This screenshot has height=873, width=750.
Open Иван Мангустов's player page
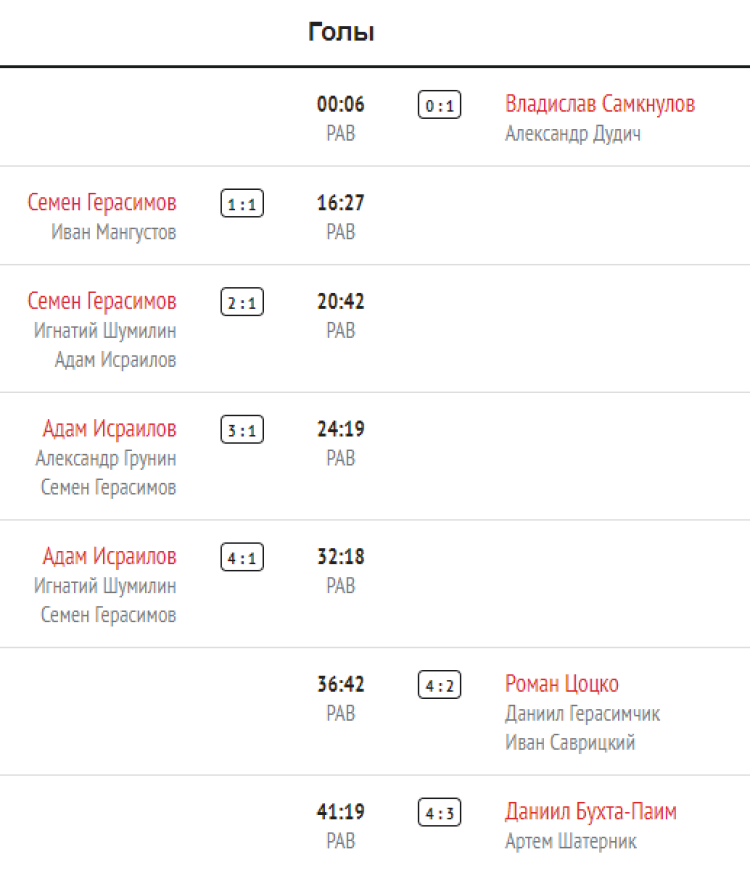click(x=114, y=232)
